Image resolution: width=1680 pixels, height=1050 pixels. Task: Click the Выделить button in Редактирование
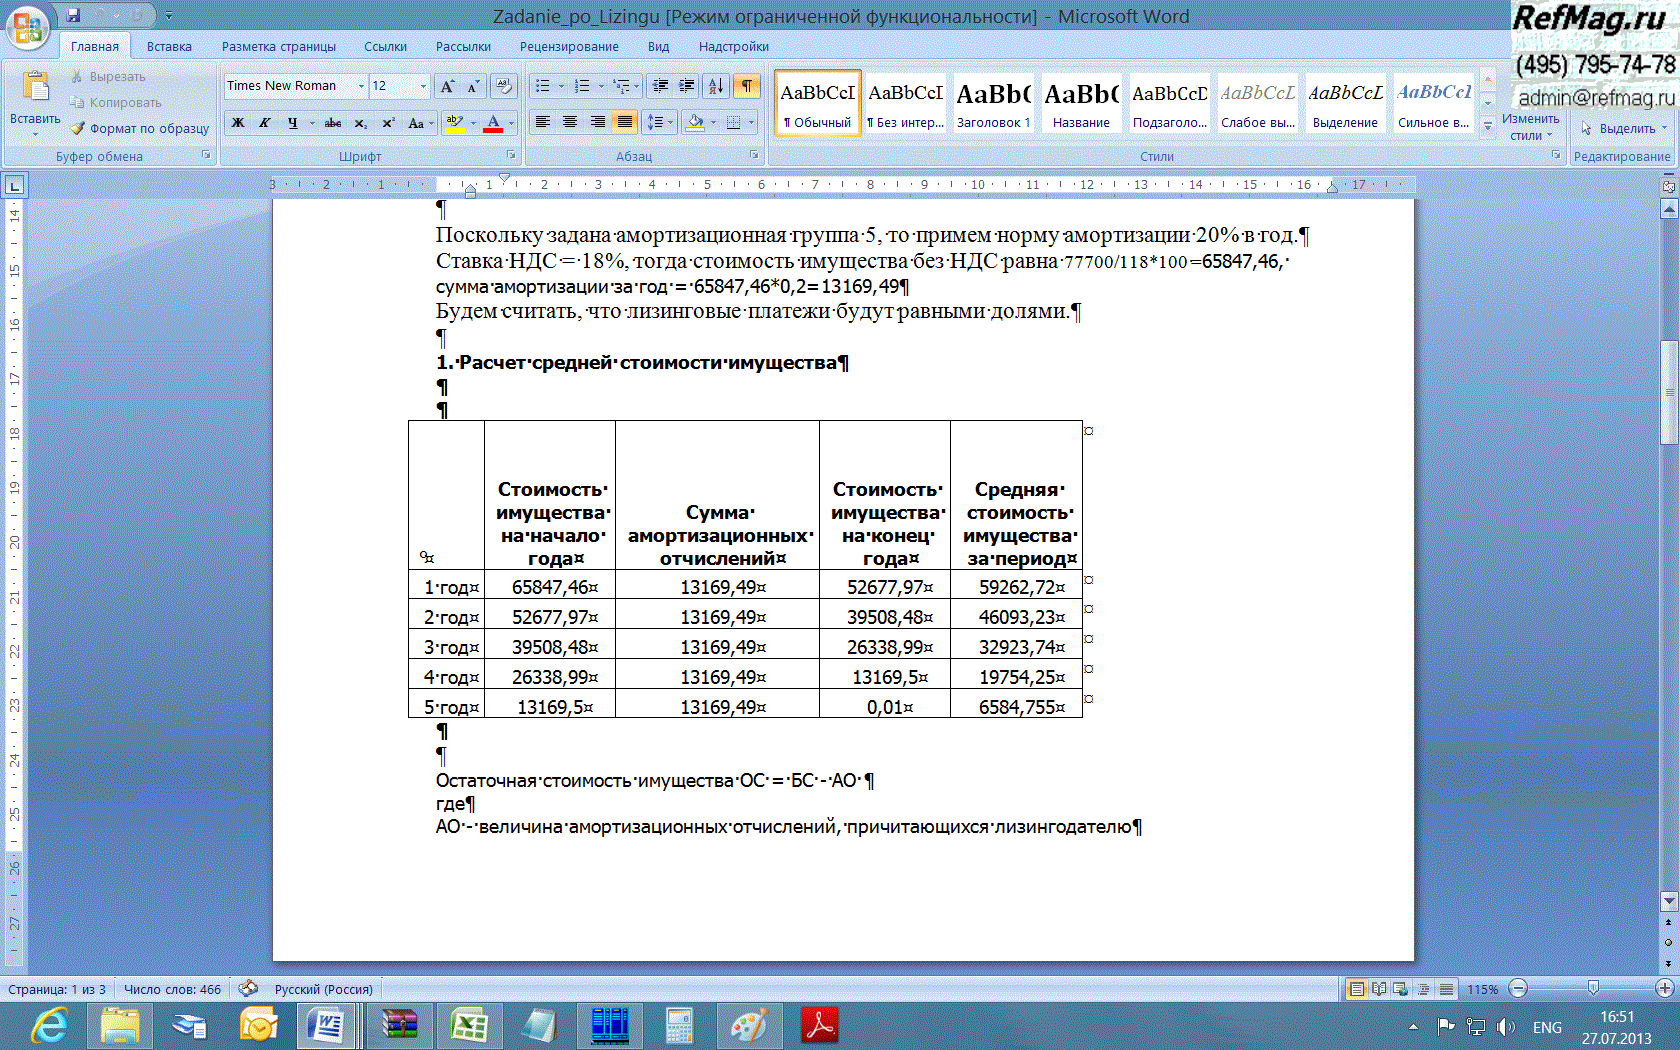(x=1625, y=128)
